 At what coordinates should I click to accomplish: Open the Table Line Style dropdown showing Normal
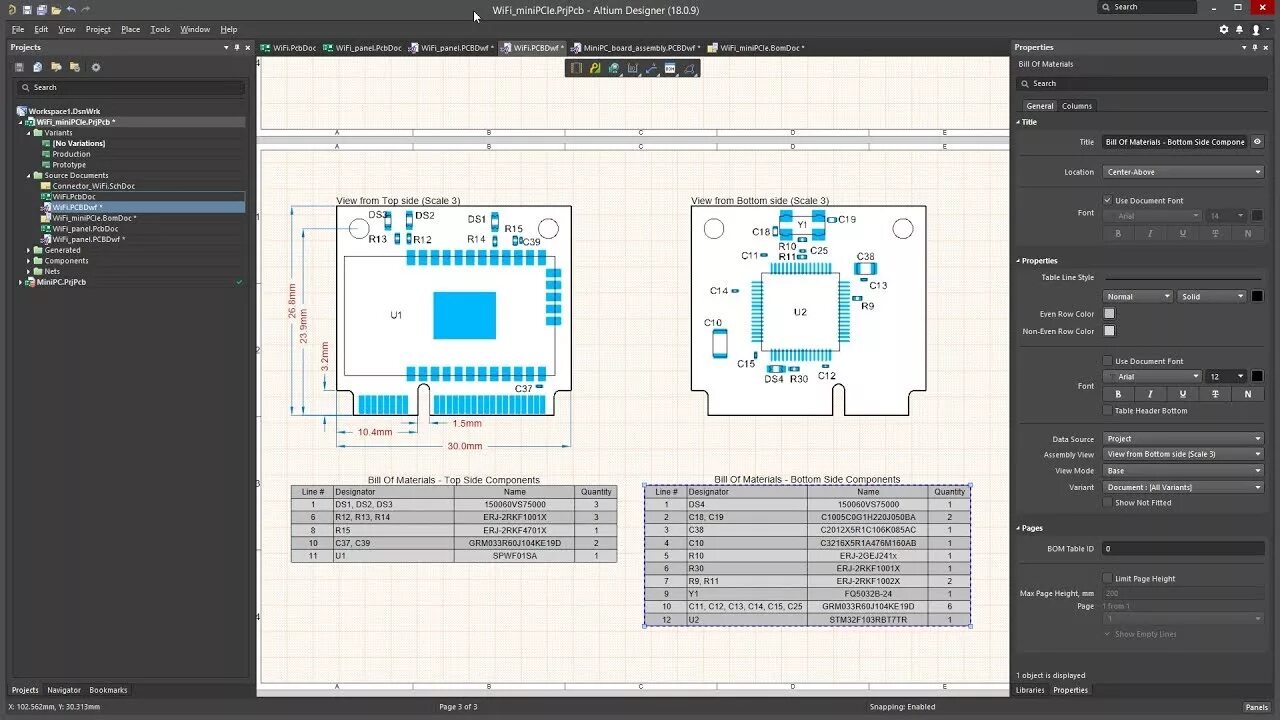pos(1137,296)
